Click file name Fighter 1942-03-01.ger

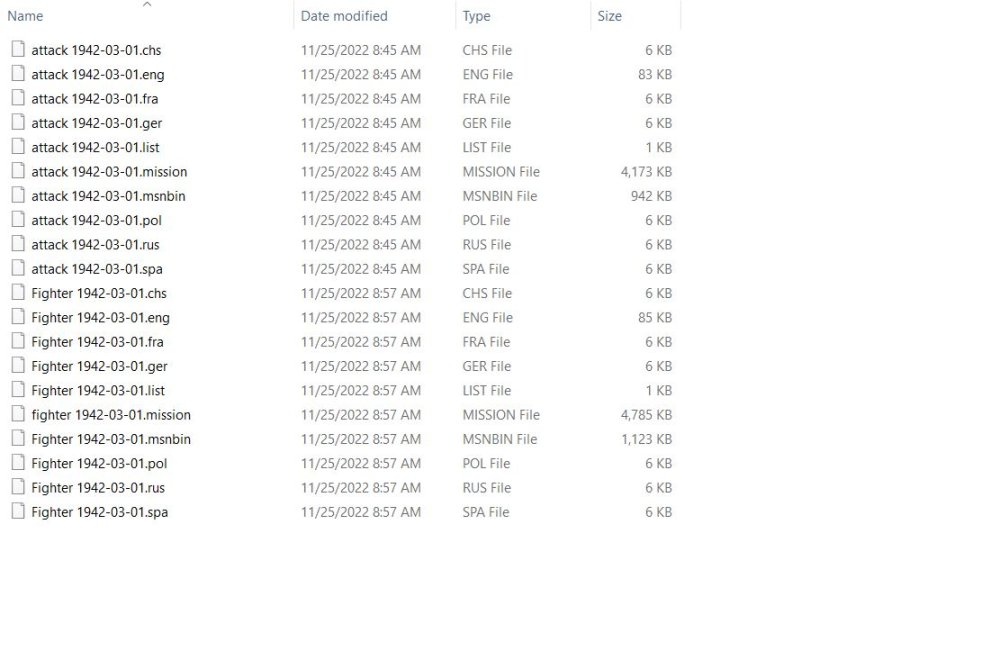99,365
